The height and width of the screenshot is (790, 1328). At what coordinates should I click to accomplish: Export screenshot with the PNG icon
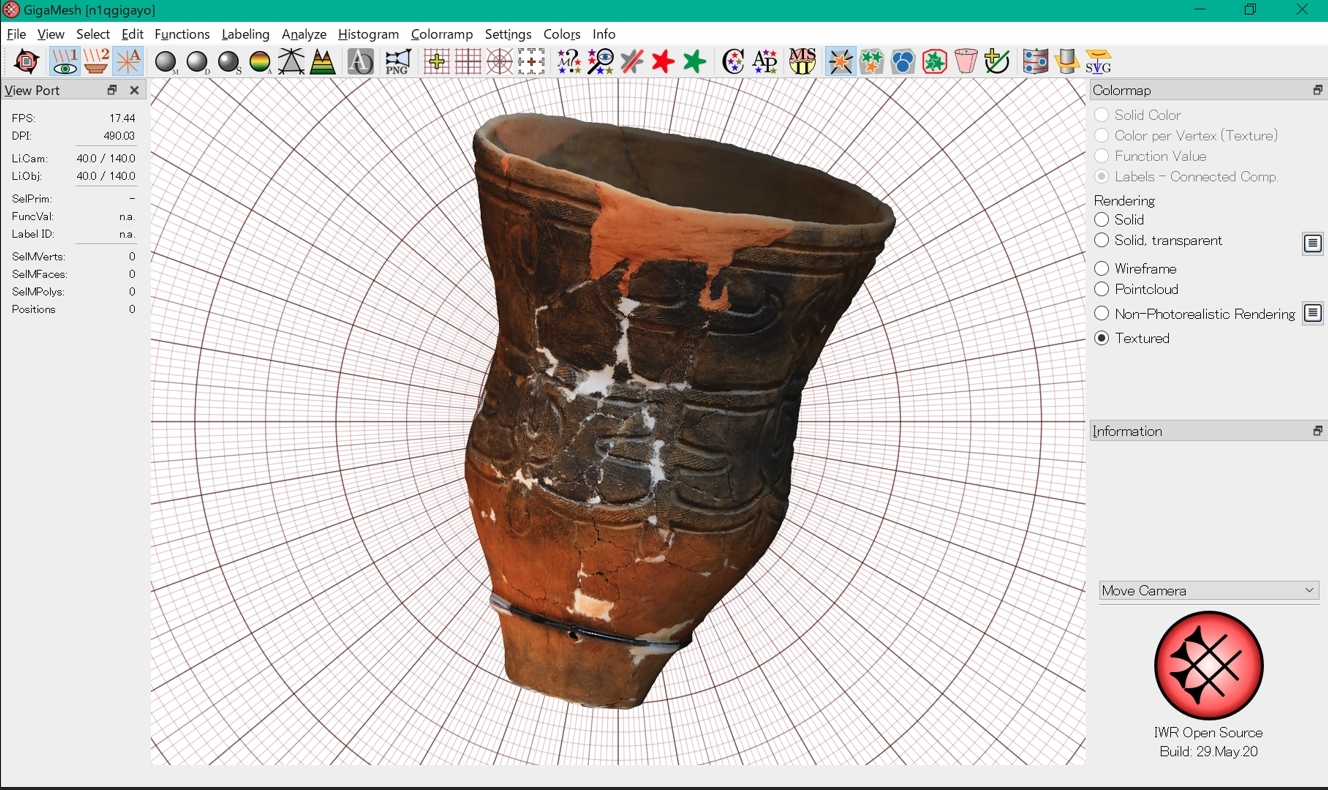coord(397,62)
